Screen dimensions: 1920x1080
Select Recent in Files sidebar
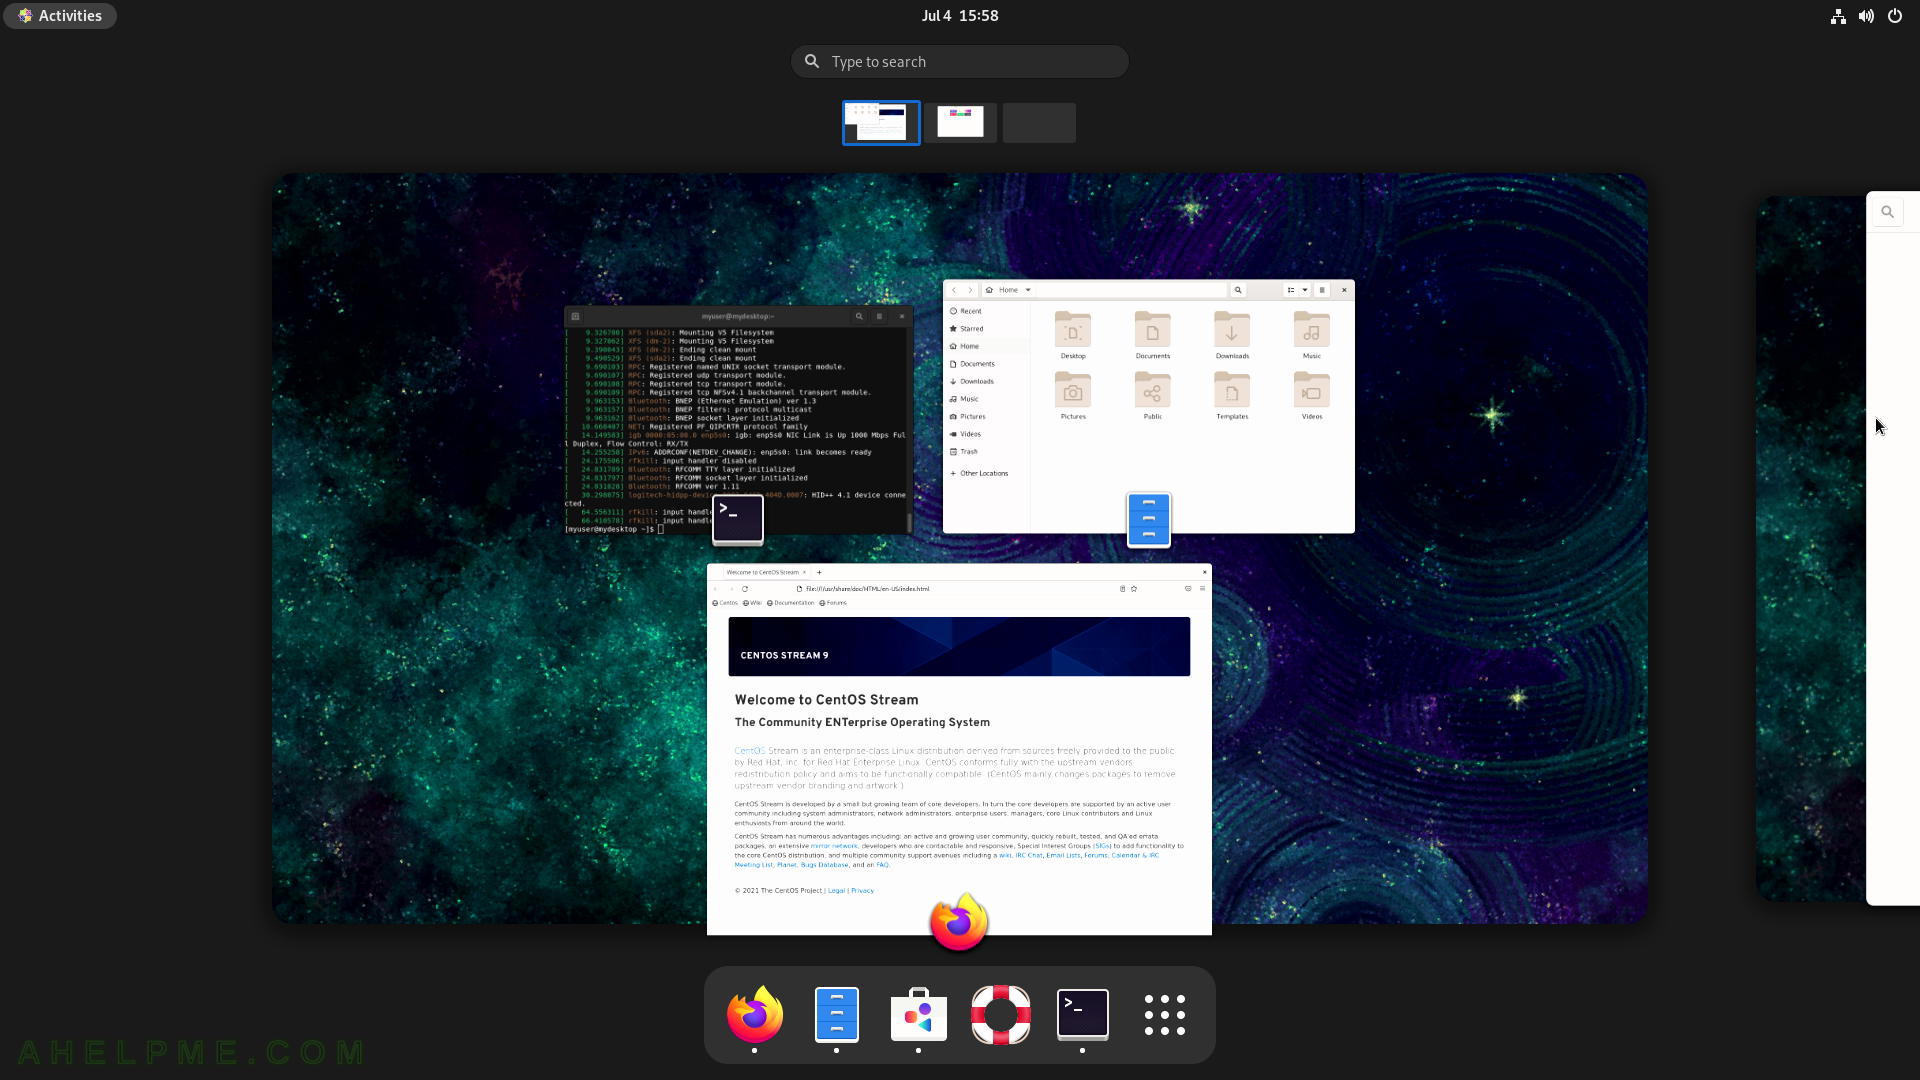click(987, 311)
